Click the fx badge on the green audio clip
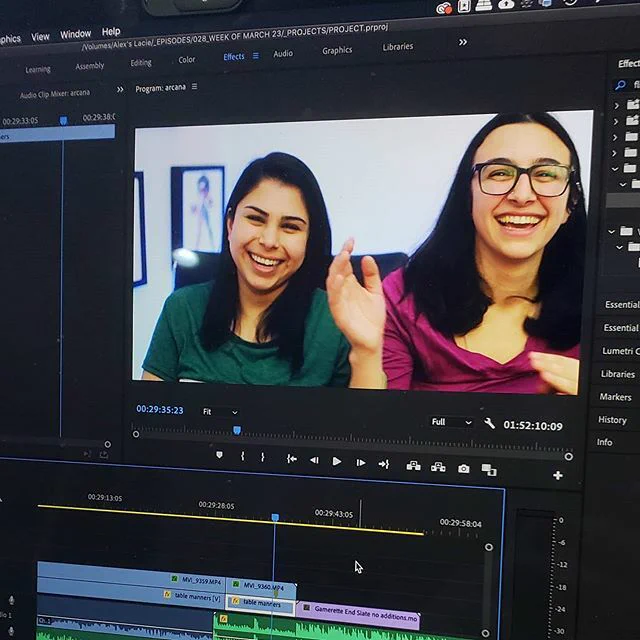 tap(223, 619)
